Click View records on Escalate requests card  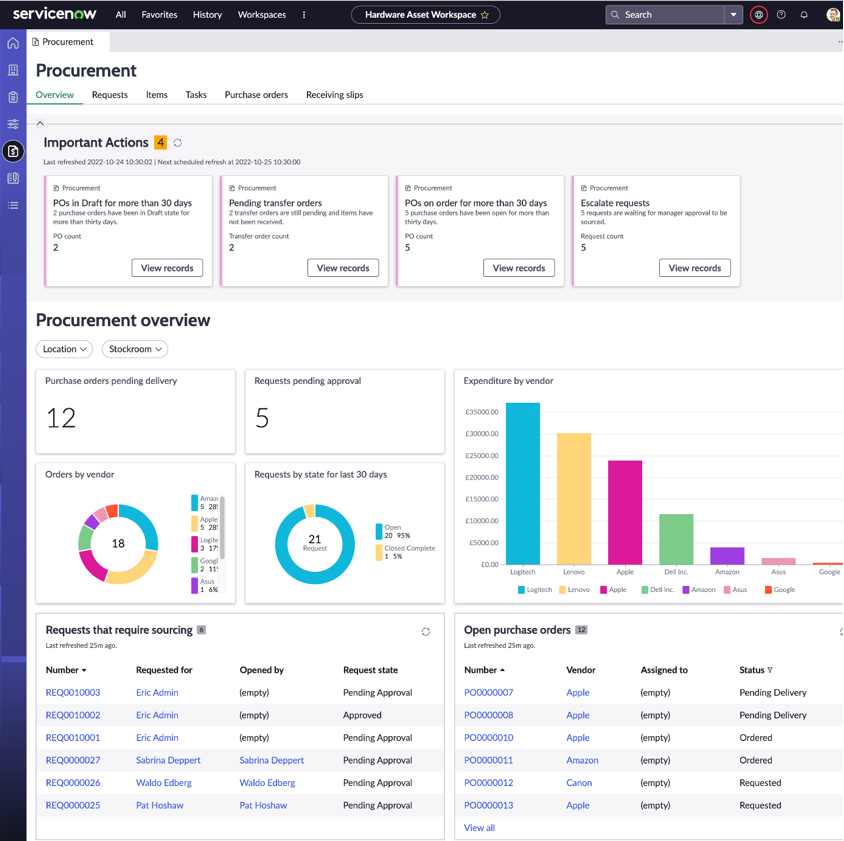(x=694, y=267)
